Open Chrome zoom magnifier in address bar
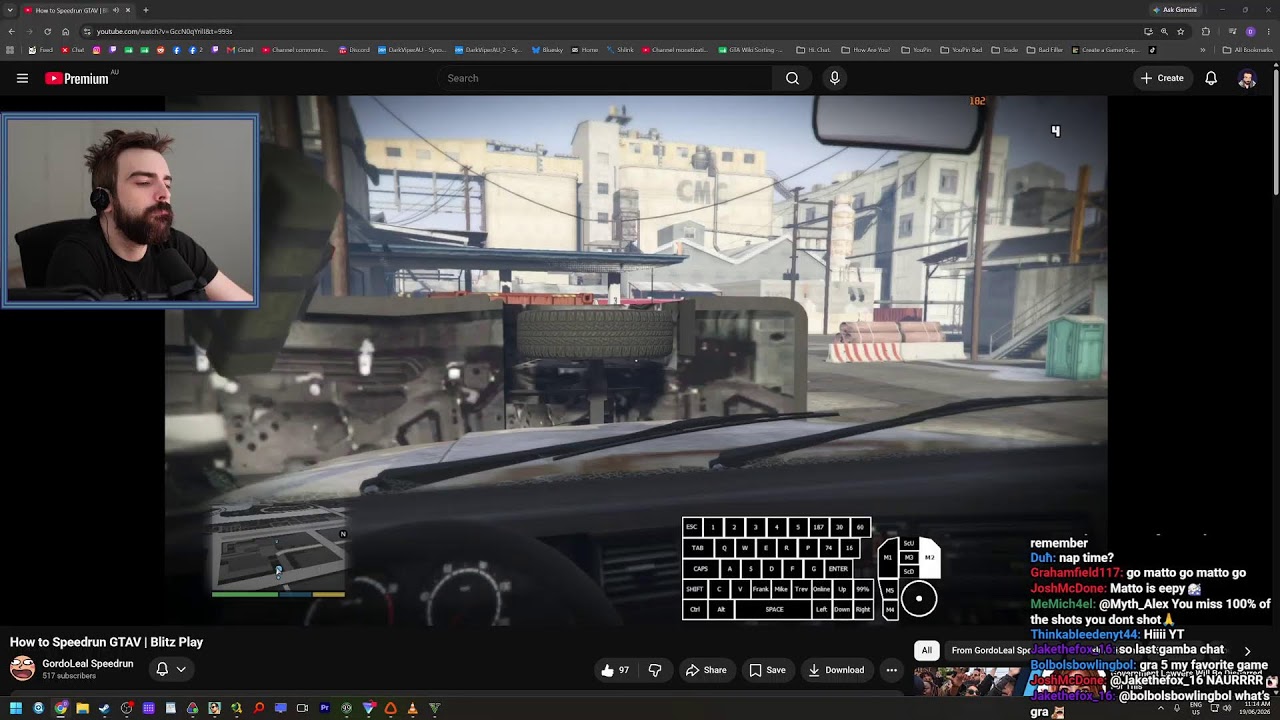The width and height of the screenshot is (1280, 720). point(1164,31)
